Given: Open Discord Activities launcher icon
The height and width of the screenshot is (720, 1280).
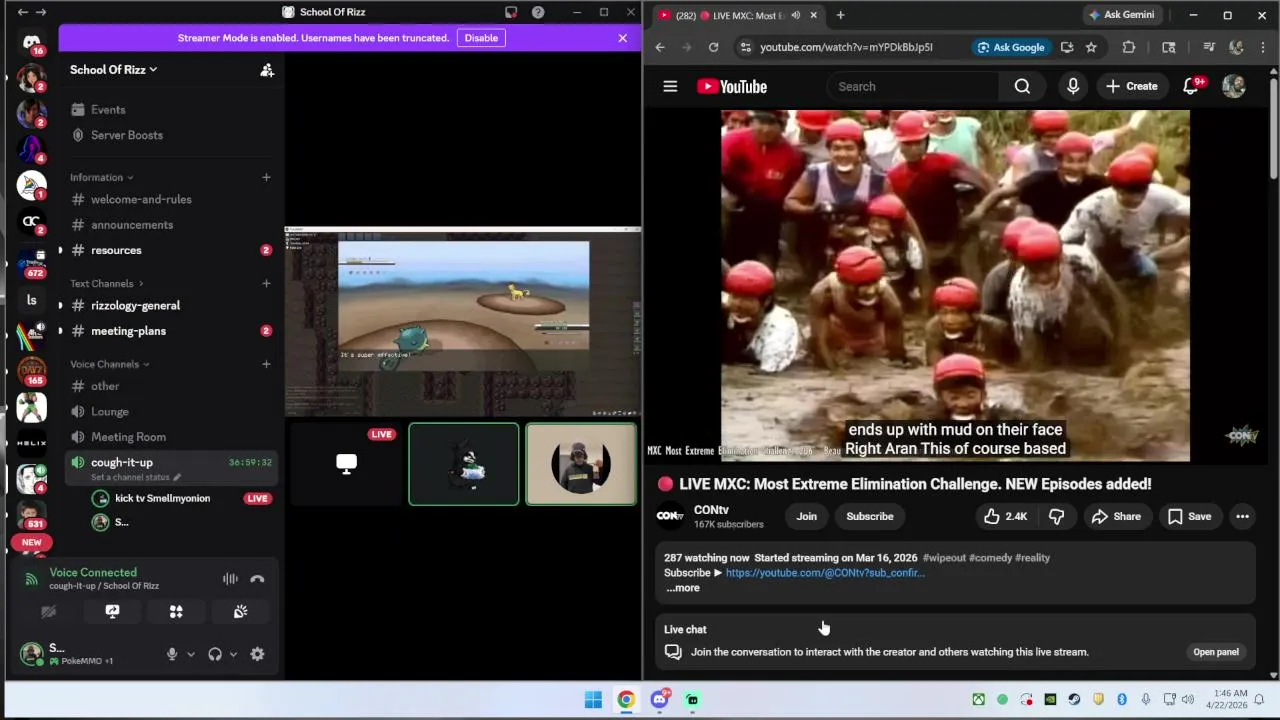Looking at the screenshot, I should point(176,612).
